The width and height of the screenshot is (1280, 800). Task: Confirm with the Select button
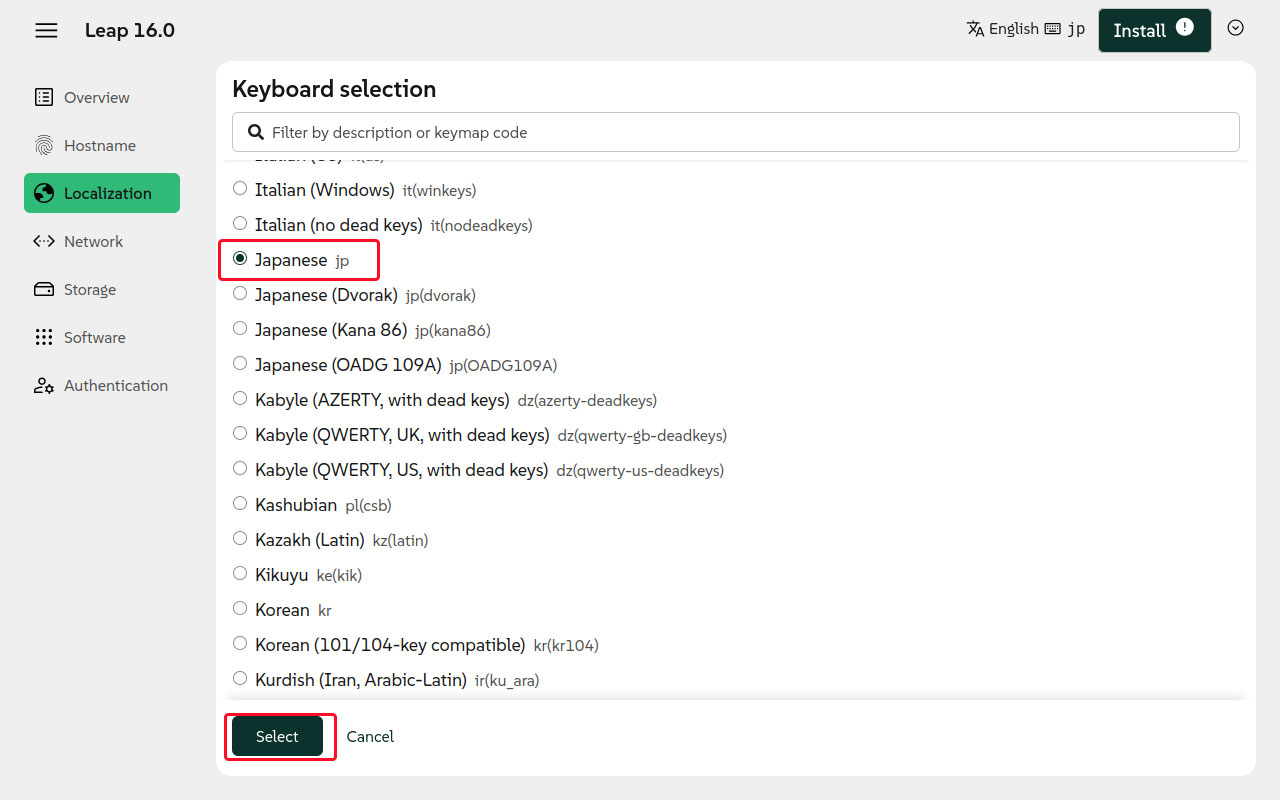[x=277, y=736]
